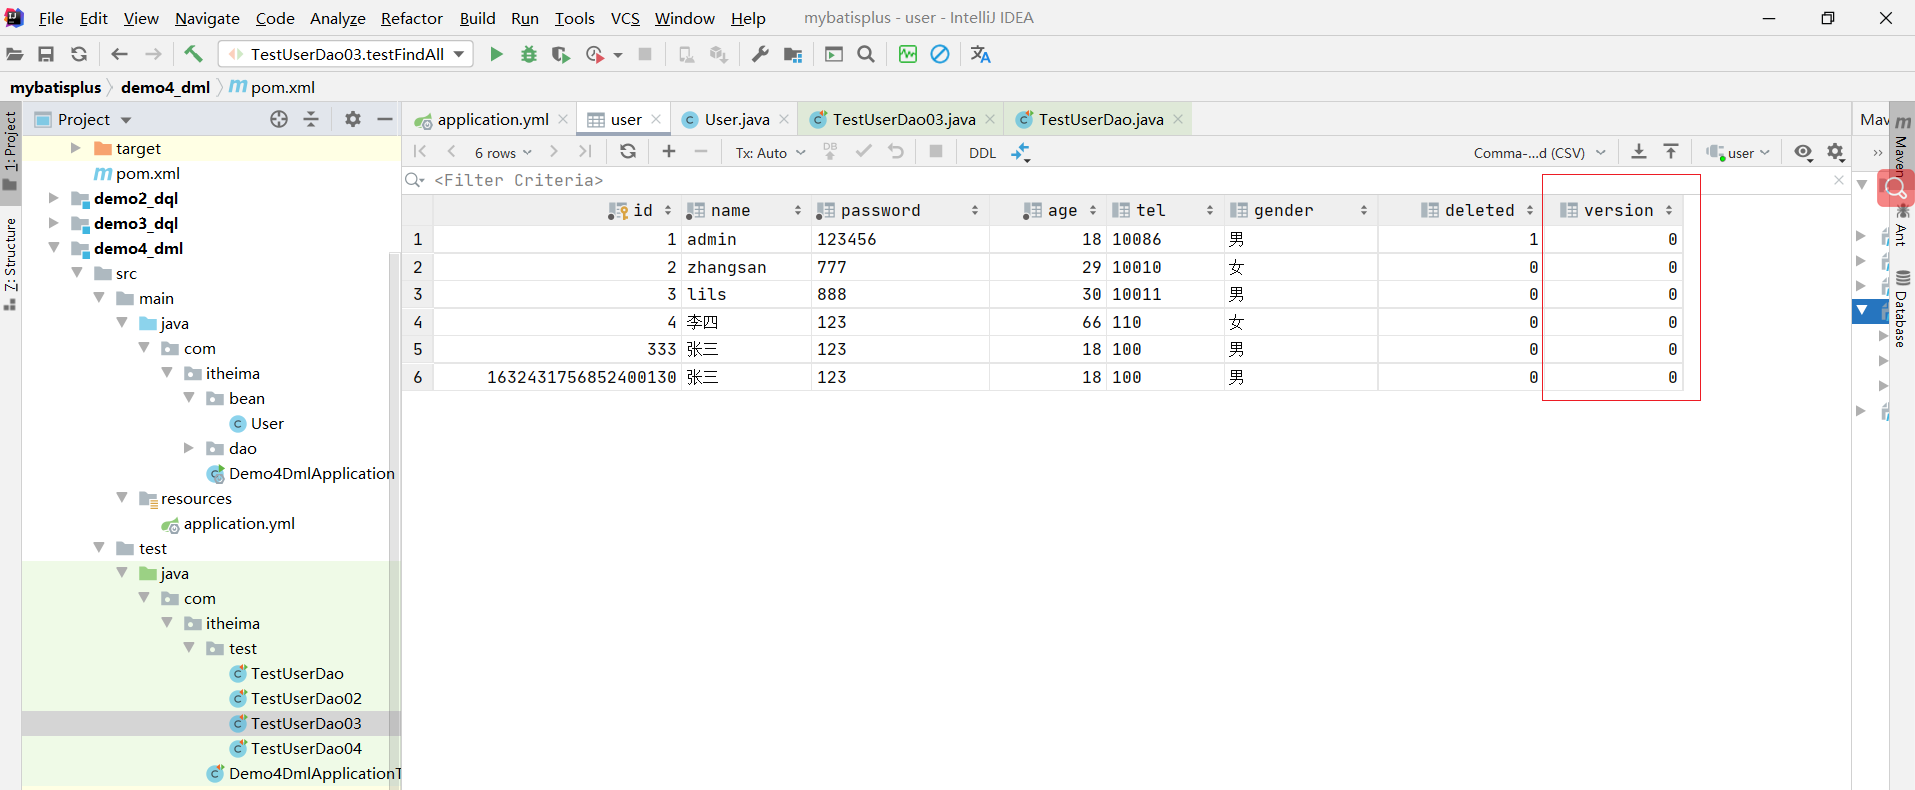Open the Refactor menu

(x=411, y=18)
